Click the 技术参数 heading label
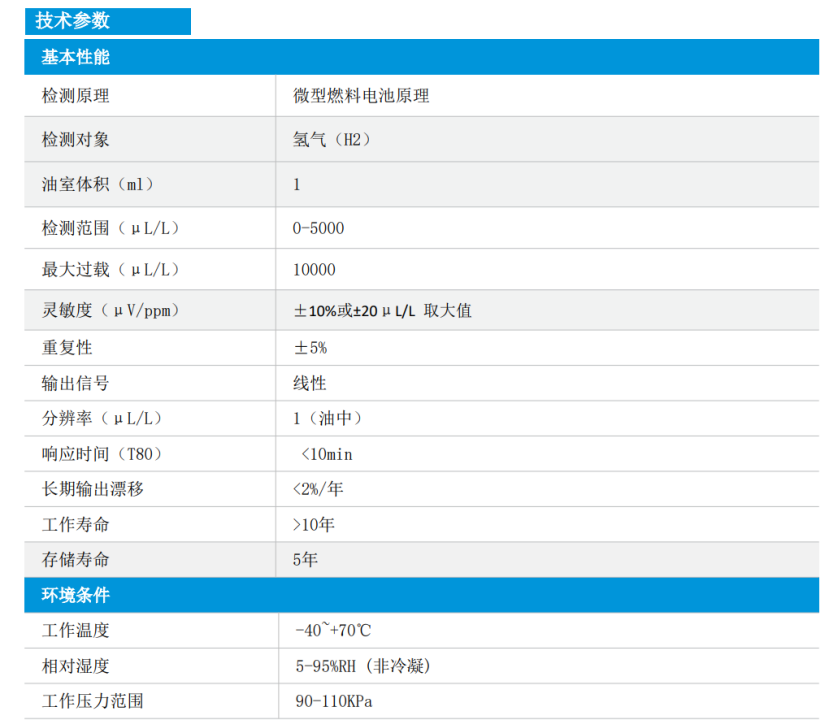Viewport: 830px width, 721px height. pyautogui.click(x=73, y=21)
